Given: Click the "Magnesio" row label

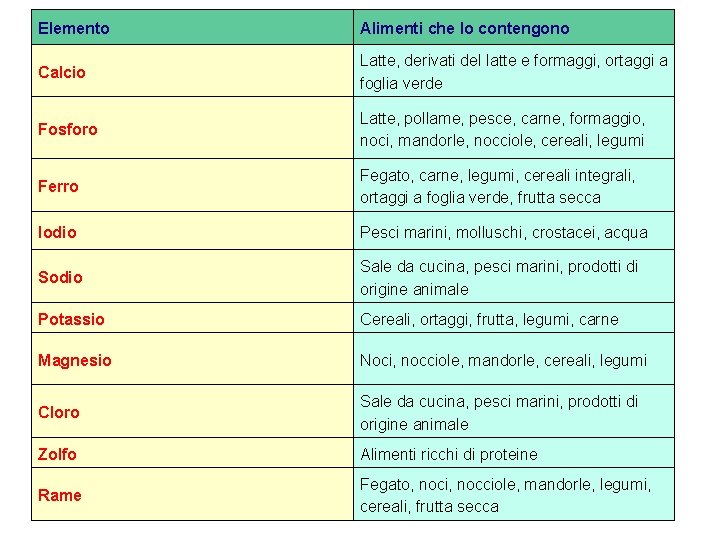Looking at the screenshot, I should coord(75,360).
